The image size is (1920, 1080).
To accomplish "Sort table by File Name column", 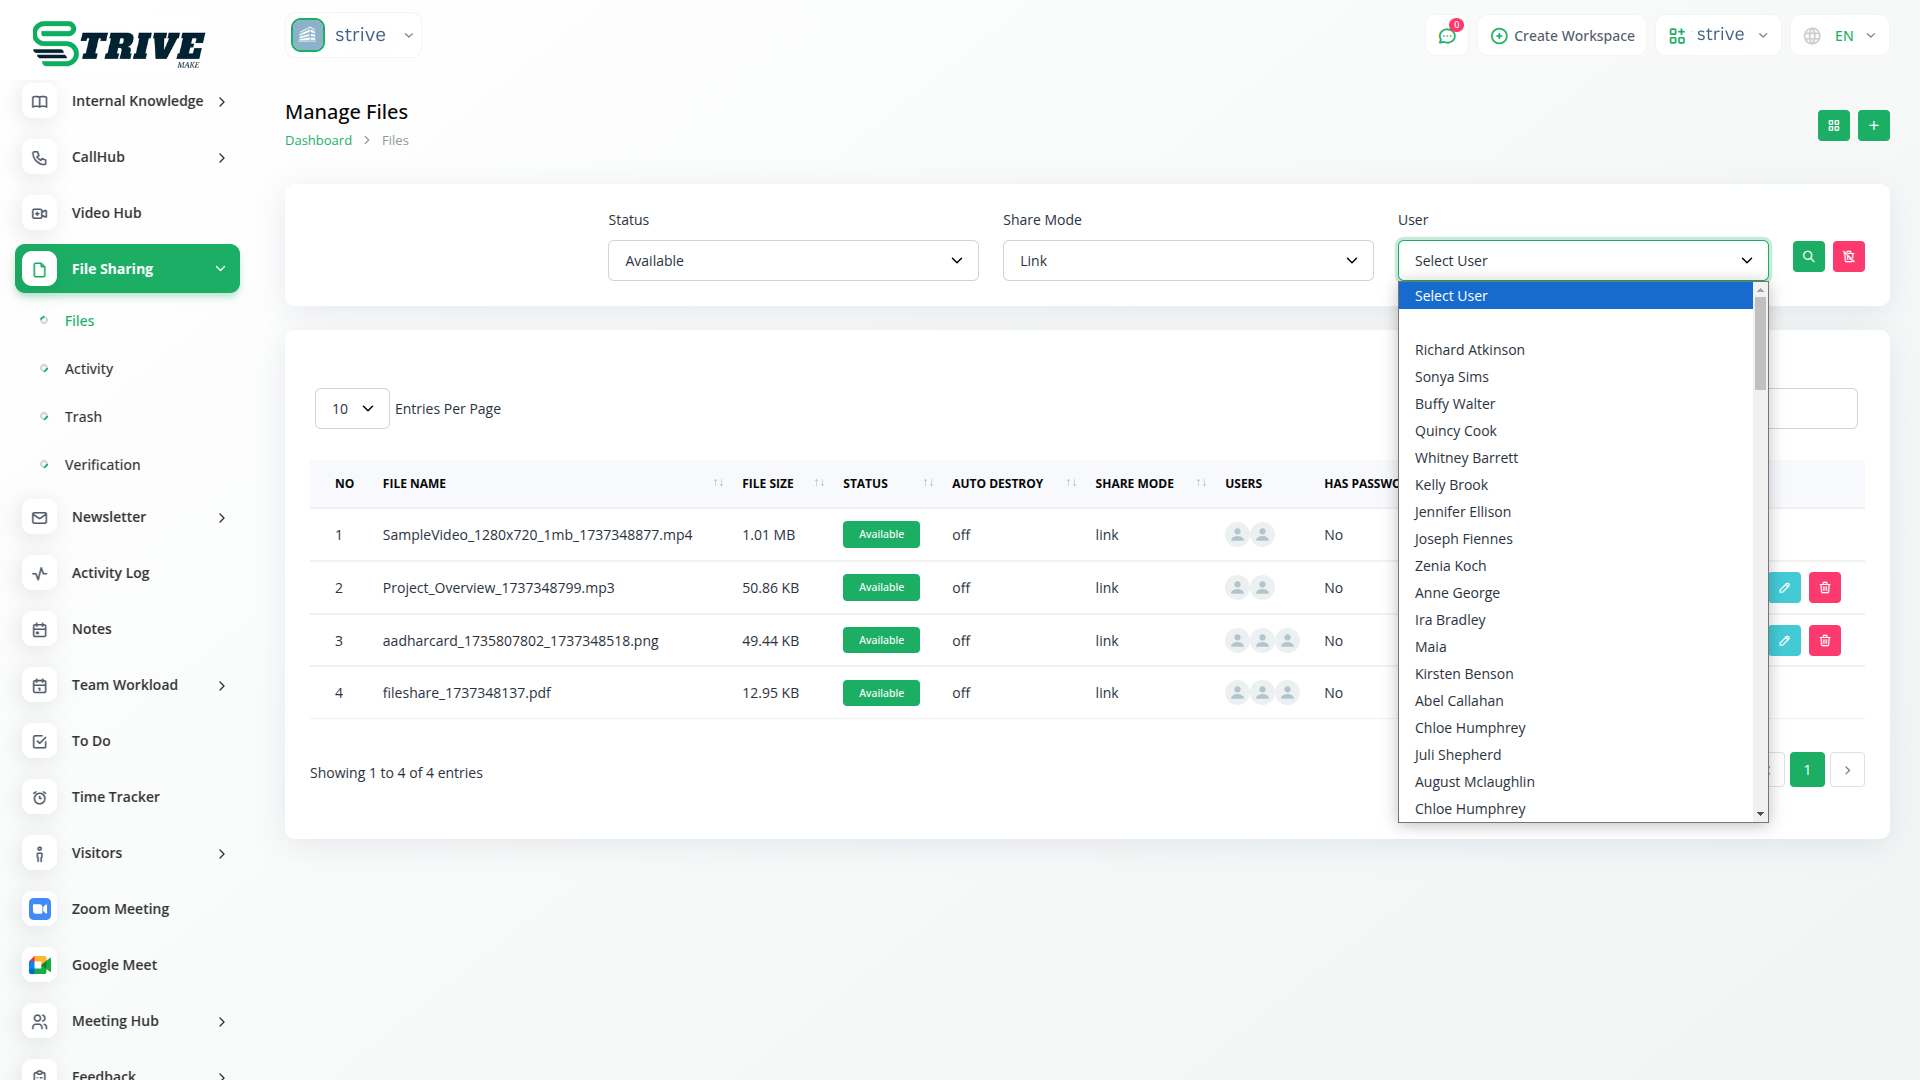I will [414, 484].
